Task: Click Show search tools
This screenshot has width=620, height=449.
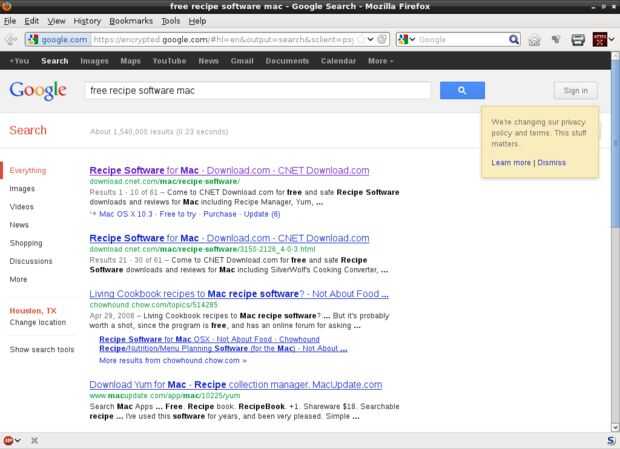Action: coord(42,349)
